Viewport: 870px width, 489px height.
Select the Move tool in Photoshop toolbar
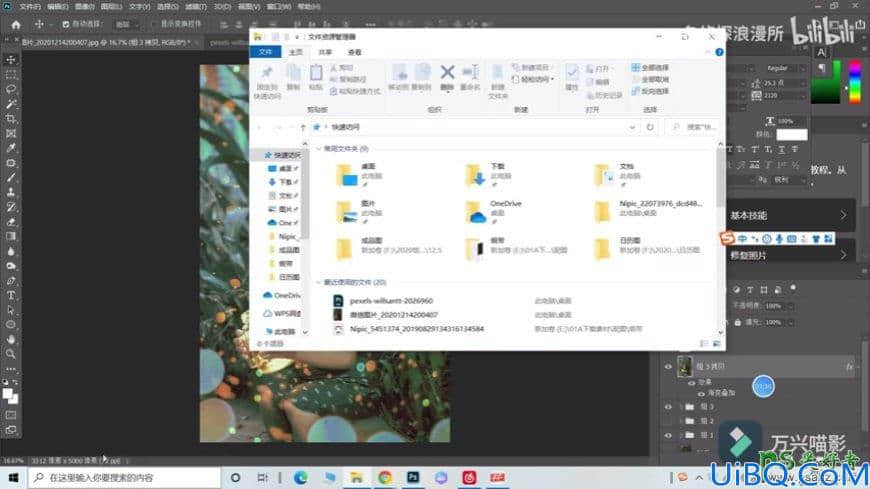click(11, 59)
